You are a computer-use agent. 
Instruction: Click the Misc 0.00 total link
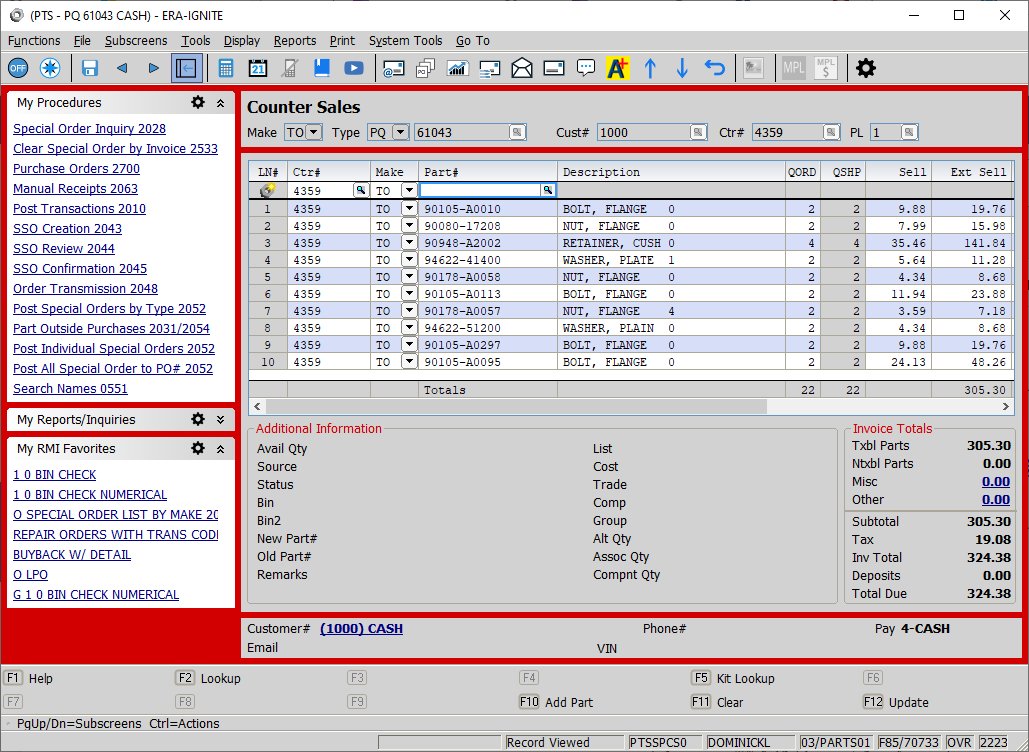(996, 482)
